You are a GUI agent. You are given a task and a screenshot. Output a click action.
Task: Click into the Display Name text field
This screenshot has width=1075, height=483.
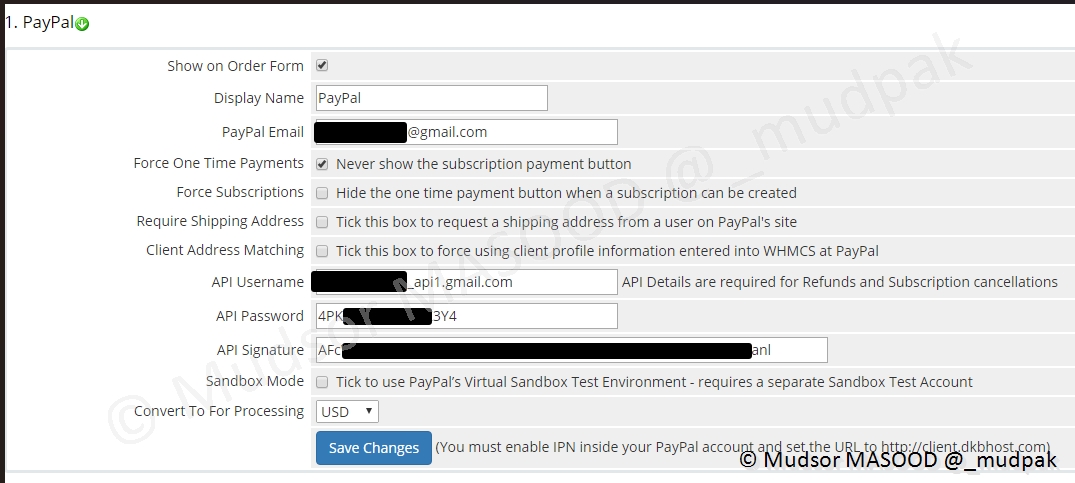(x=430, y=98)
